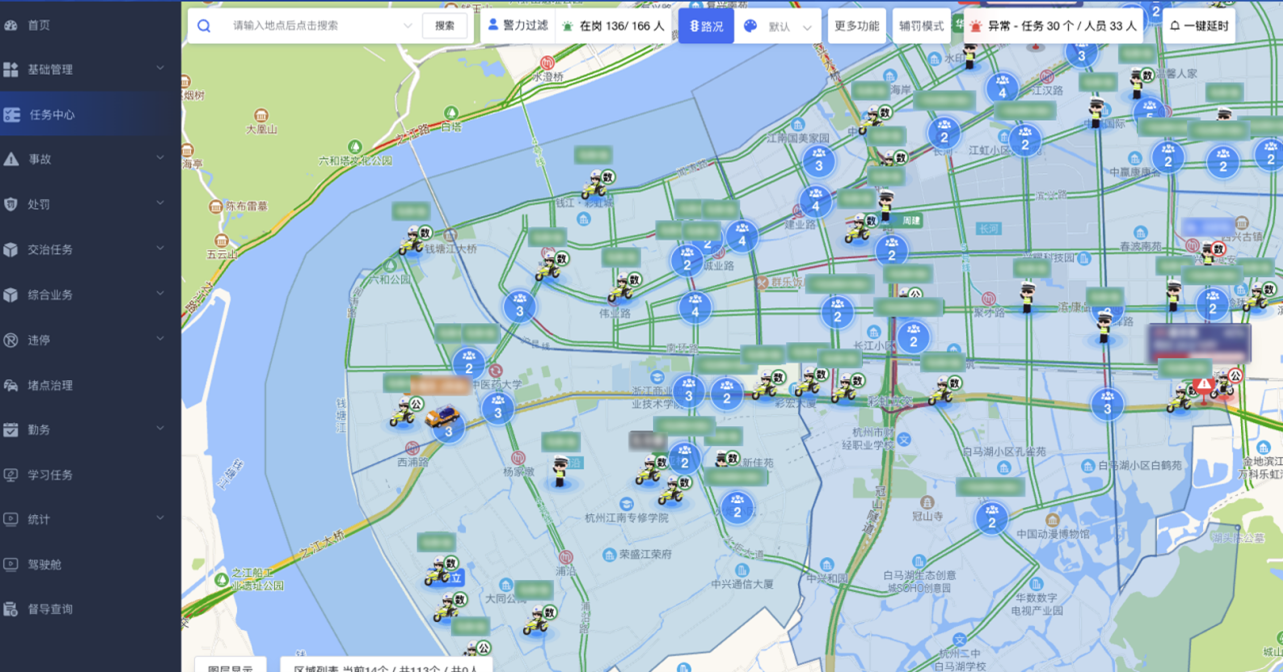Open the 任务中心 menu item
The width and height of the screenshot is (1283, 672).
52,115
